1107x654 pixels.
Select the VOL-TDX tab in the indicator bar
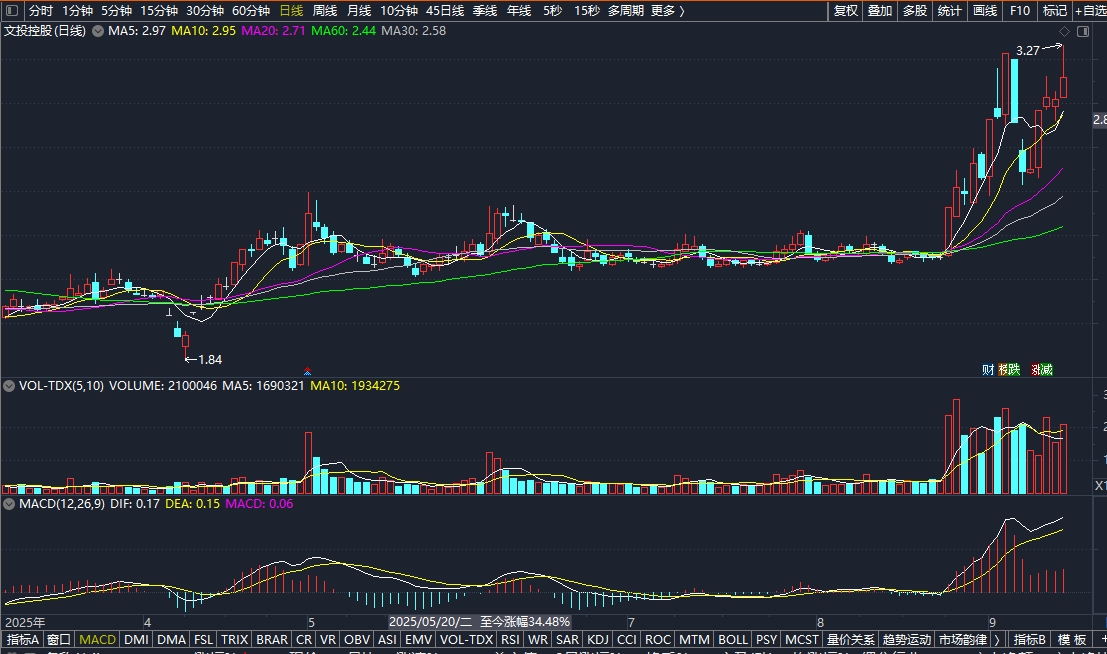[466, 639]
